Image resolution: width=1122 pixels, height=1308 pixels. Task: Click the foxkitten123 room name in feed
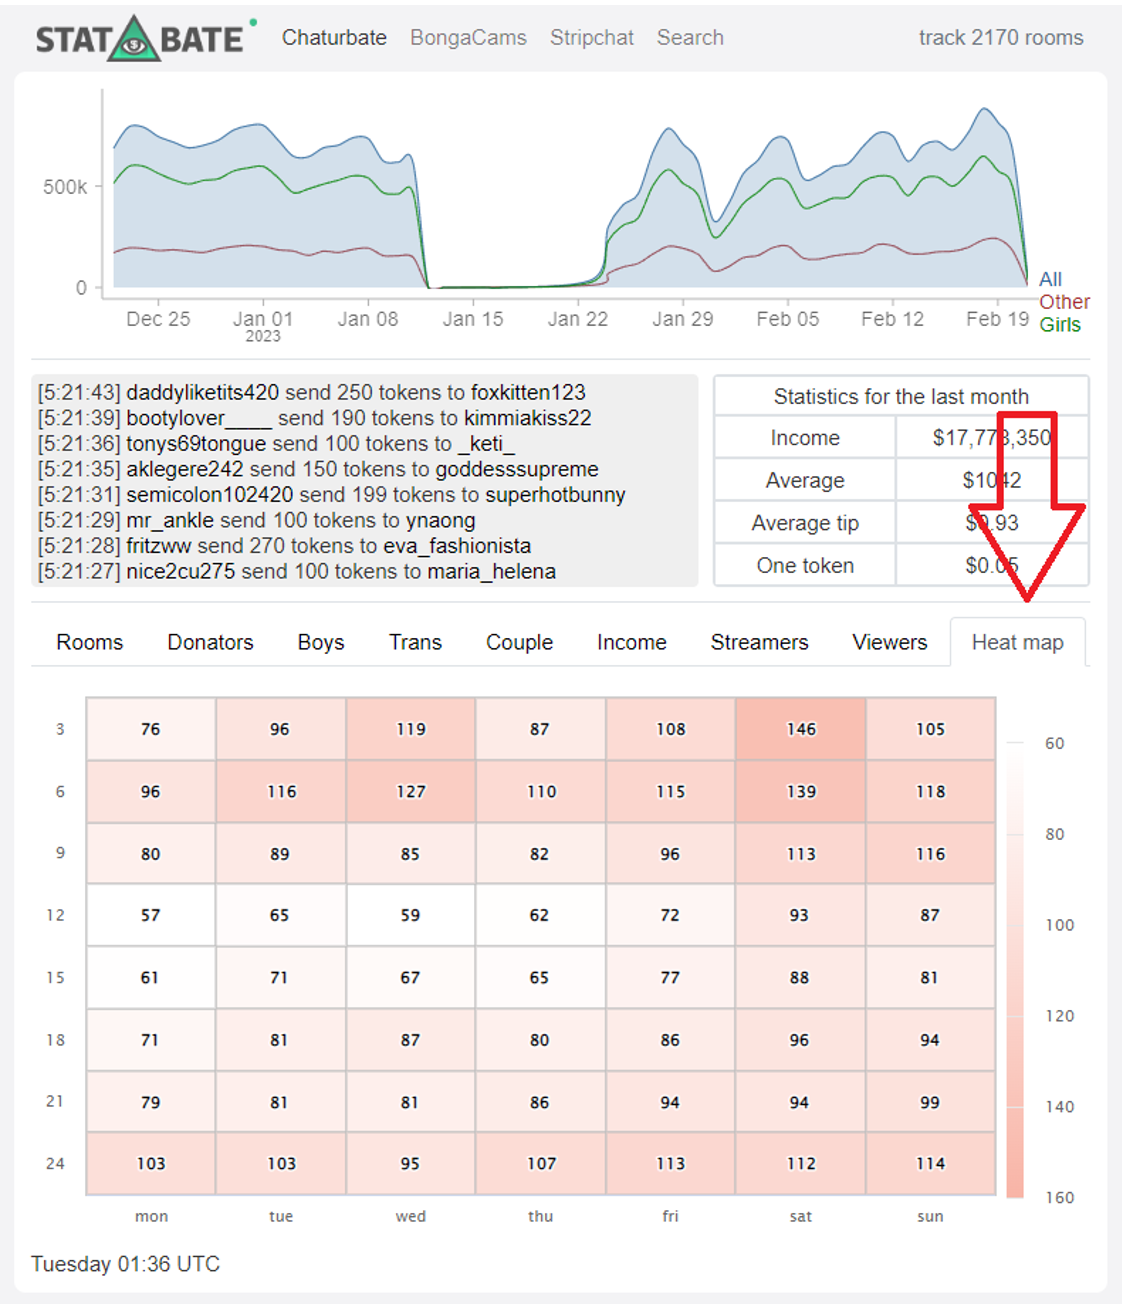(528, 392)
